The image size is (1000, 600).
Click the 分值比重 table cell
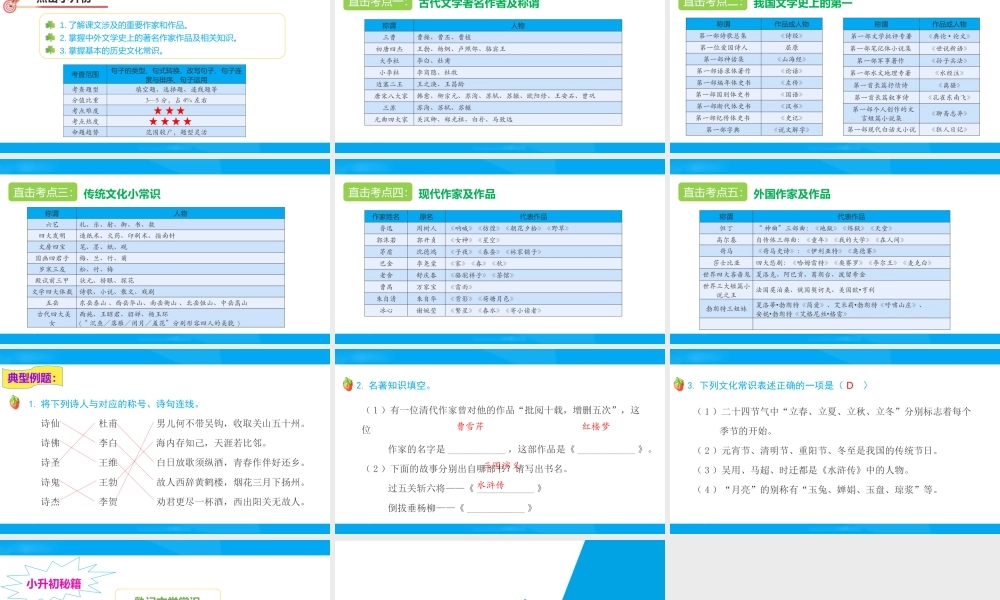click(x=85, y=100)
